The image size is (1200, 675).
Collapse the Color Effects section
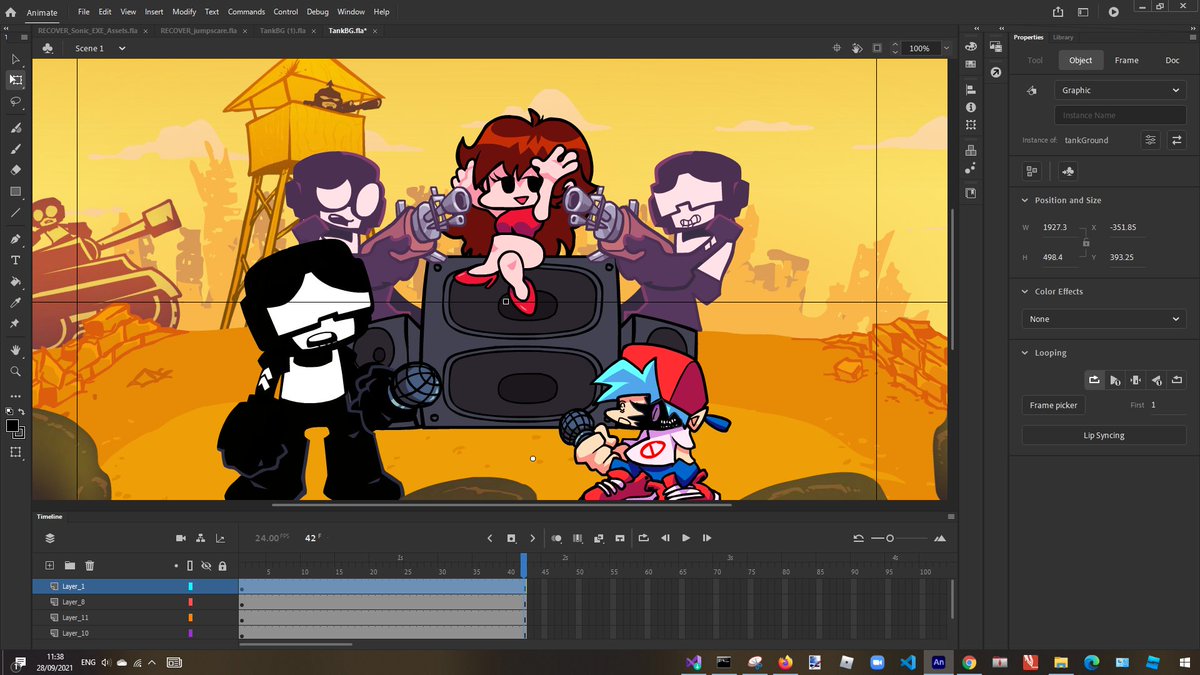click(1024, 291)
